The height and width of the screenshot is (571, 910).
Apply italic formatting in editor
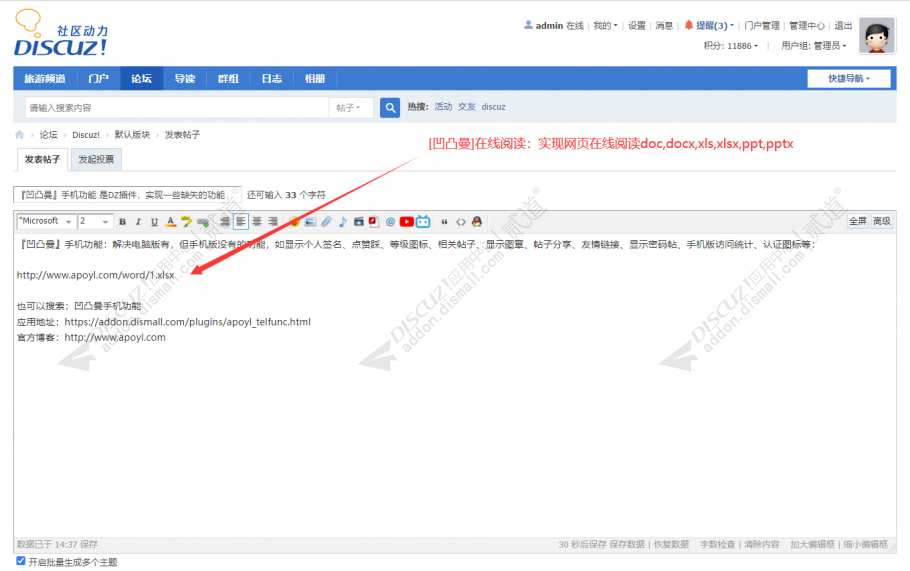point(138,222)
